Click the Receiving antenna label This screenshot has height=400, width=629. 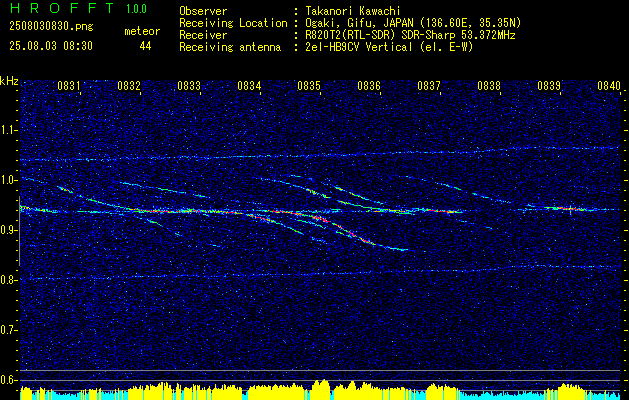click(230, 47)
